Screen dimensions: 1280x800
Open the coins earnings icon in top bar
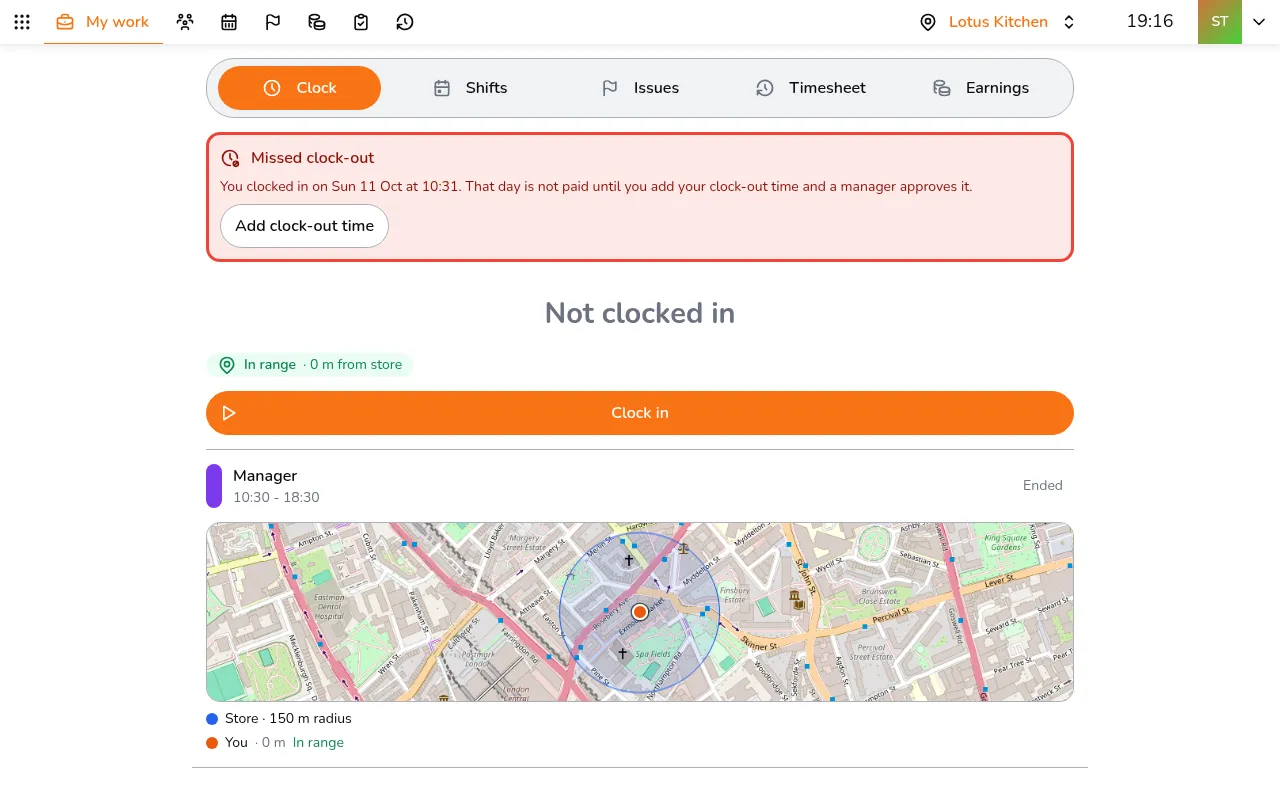pos(317,22)
